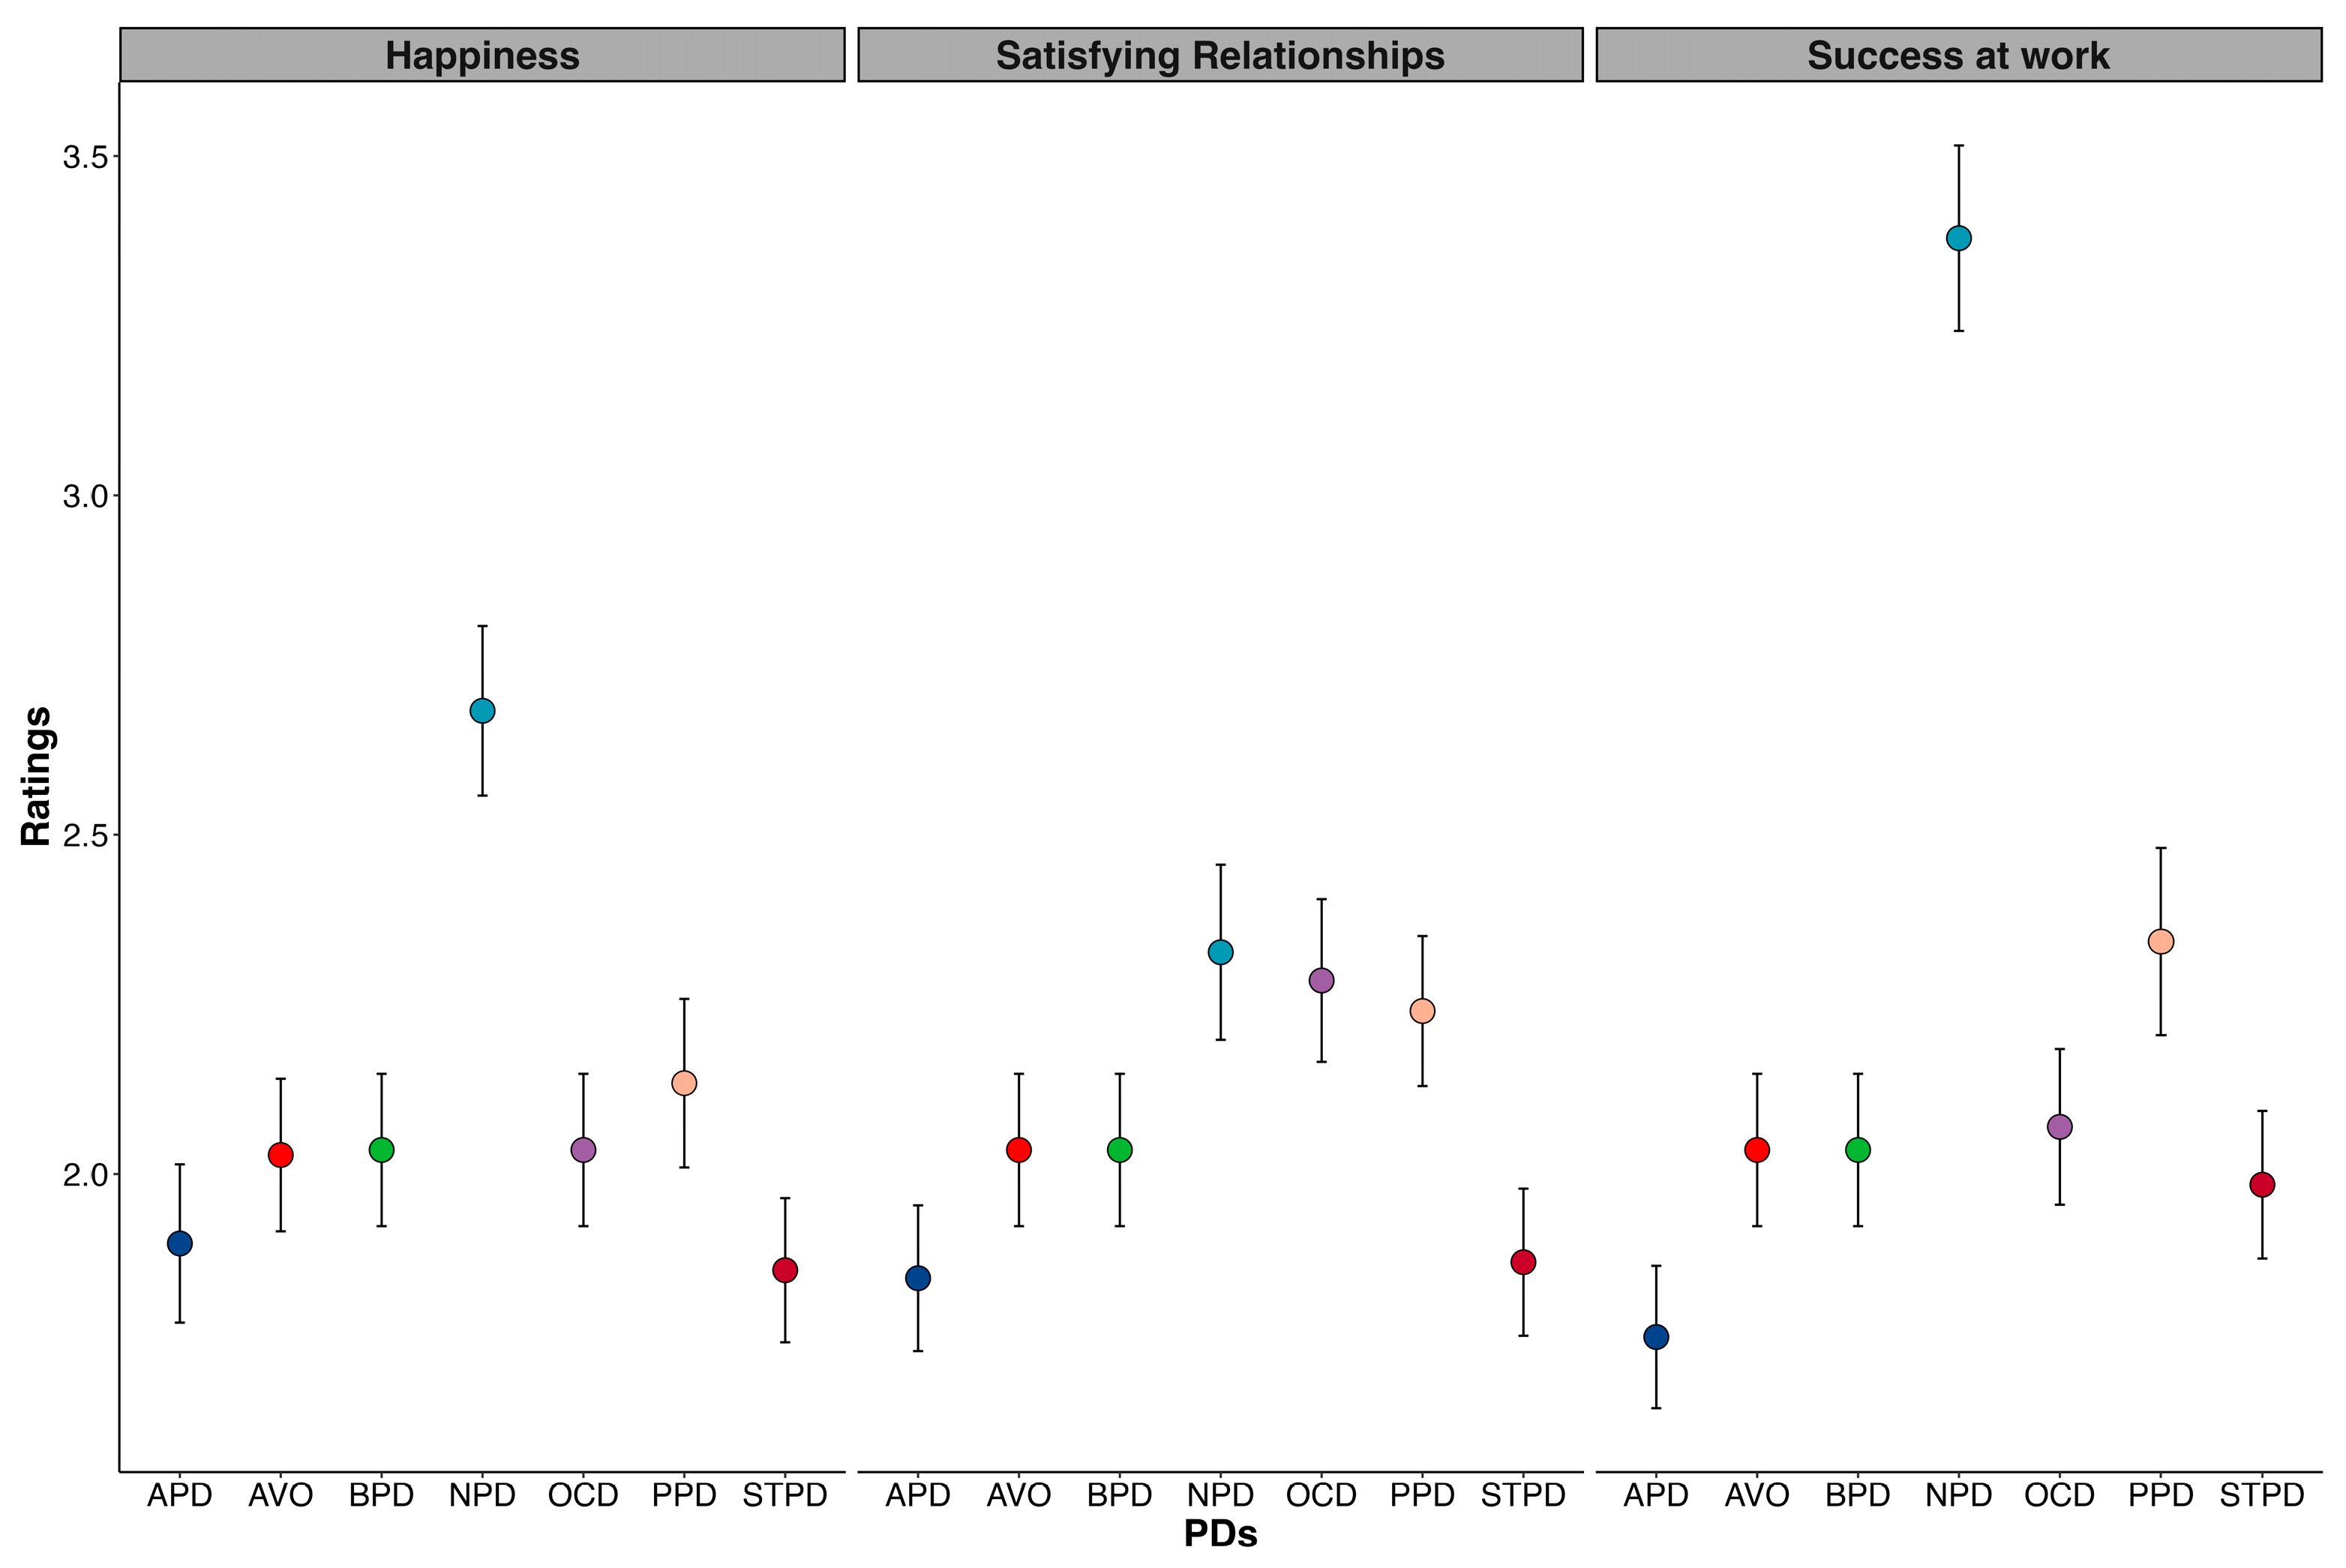Click the PDs x-axis title

[1220, 1534]
